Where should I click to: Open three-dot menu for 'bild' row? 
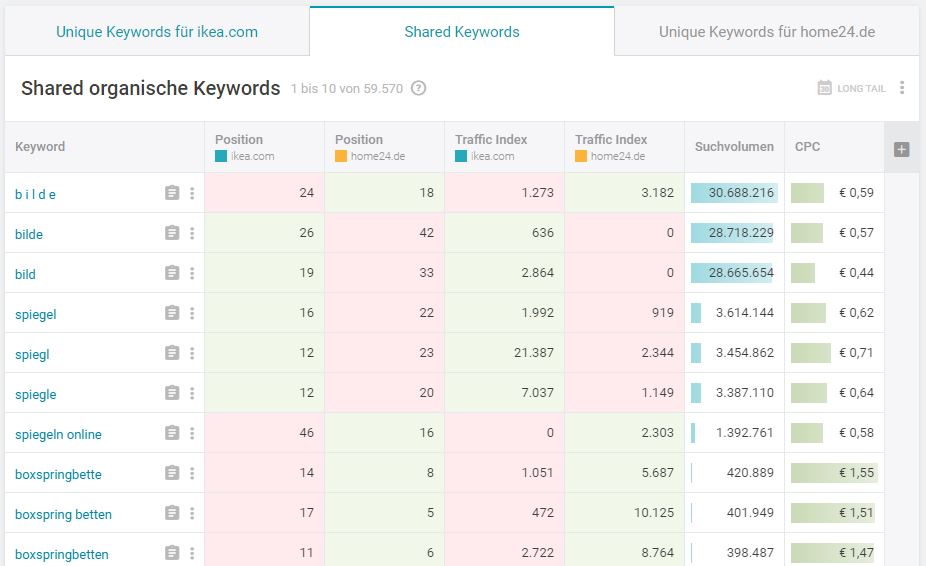pos(192,273)
